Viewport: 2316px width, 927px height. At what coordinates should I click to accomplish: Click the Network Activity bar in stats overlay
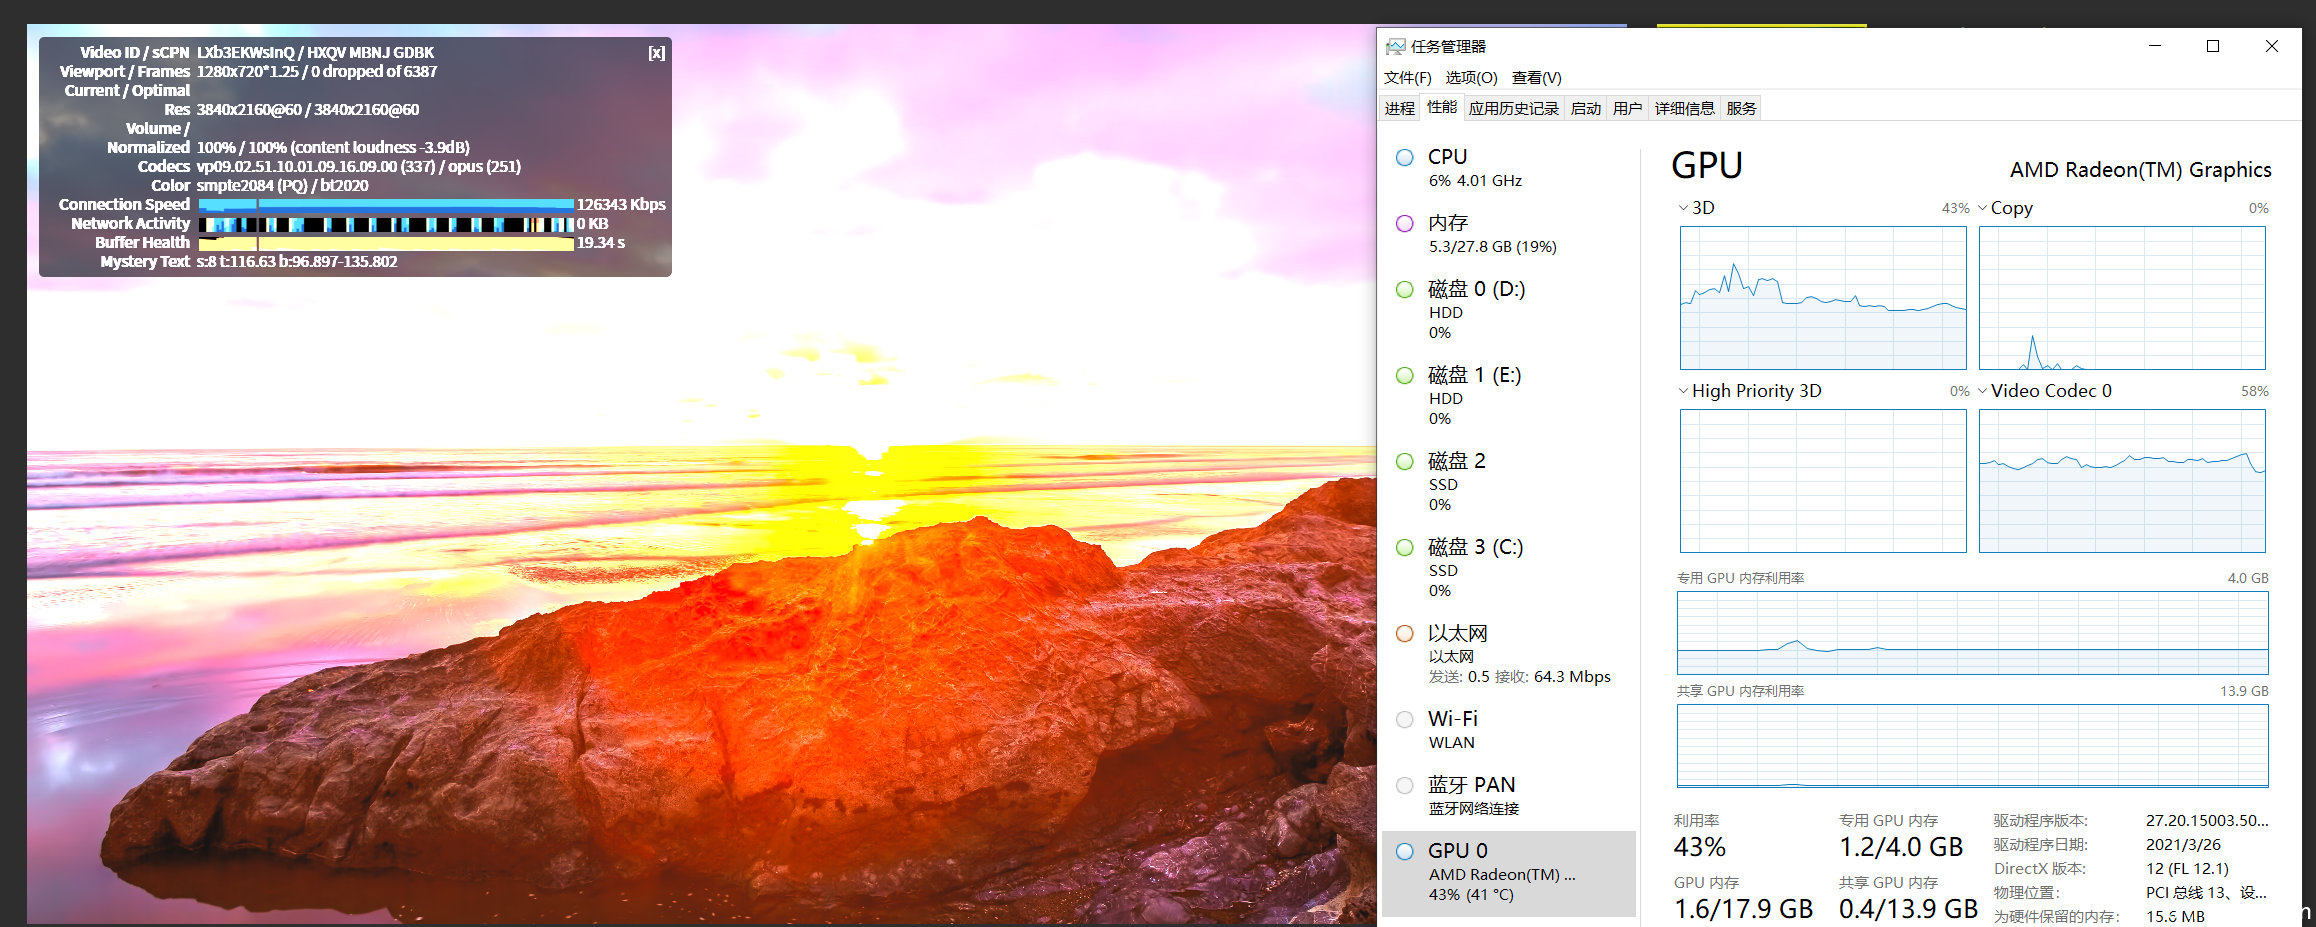[x=386, y=224]
